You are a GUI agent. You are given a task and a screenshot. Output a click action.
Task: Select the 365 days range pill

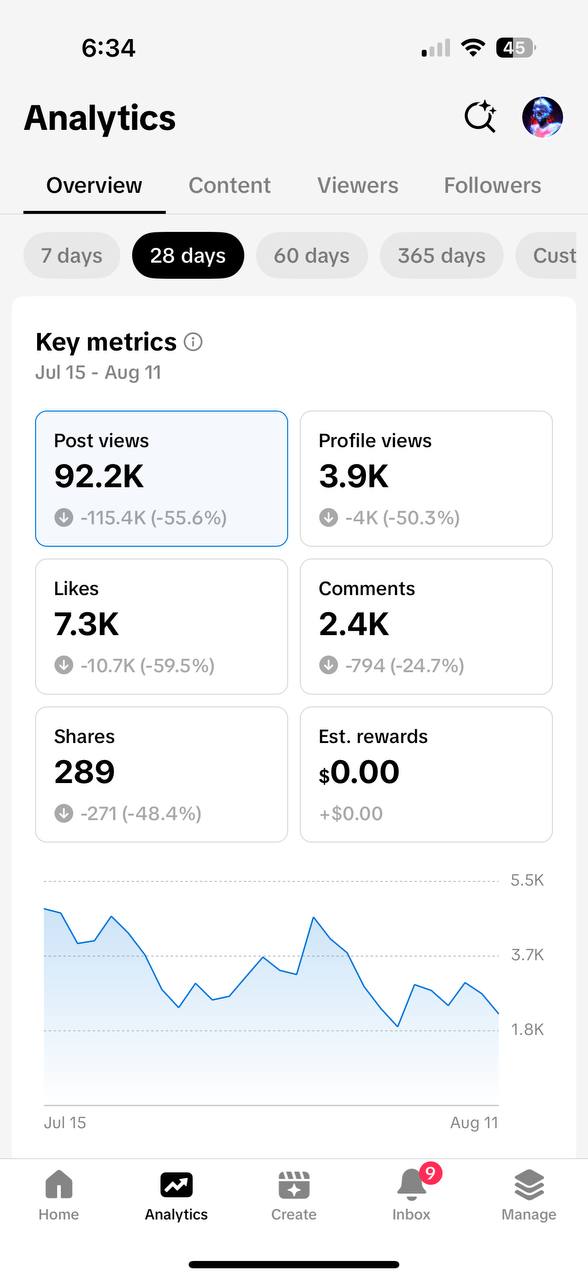click(441, 255)
